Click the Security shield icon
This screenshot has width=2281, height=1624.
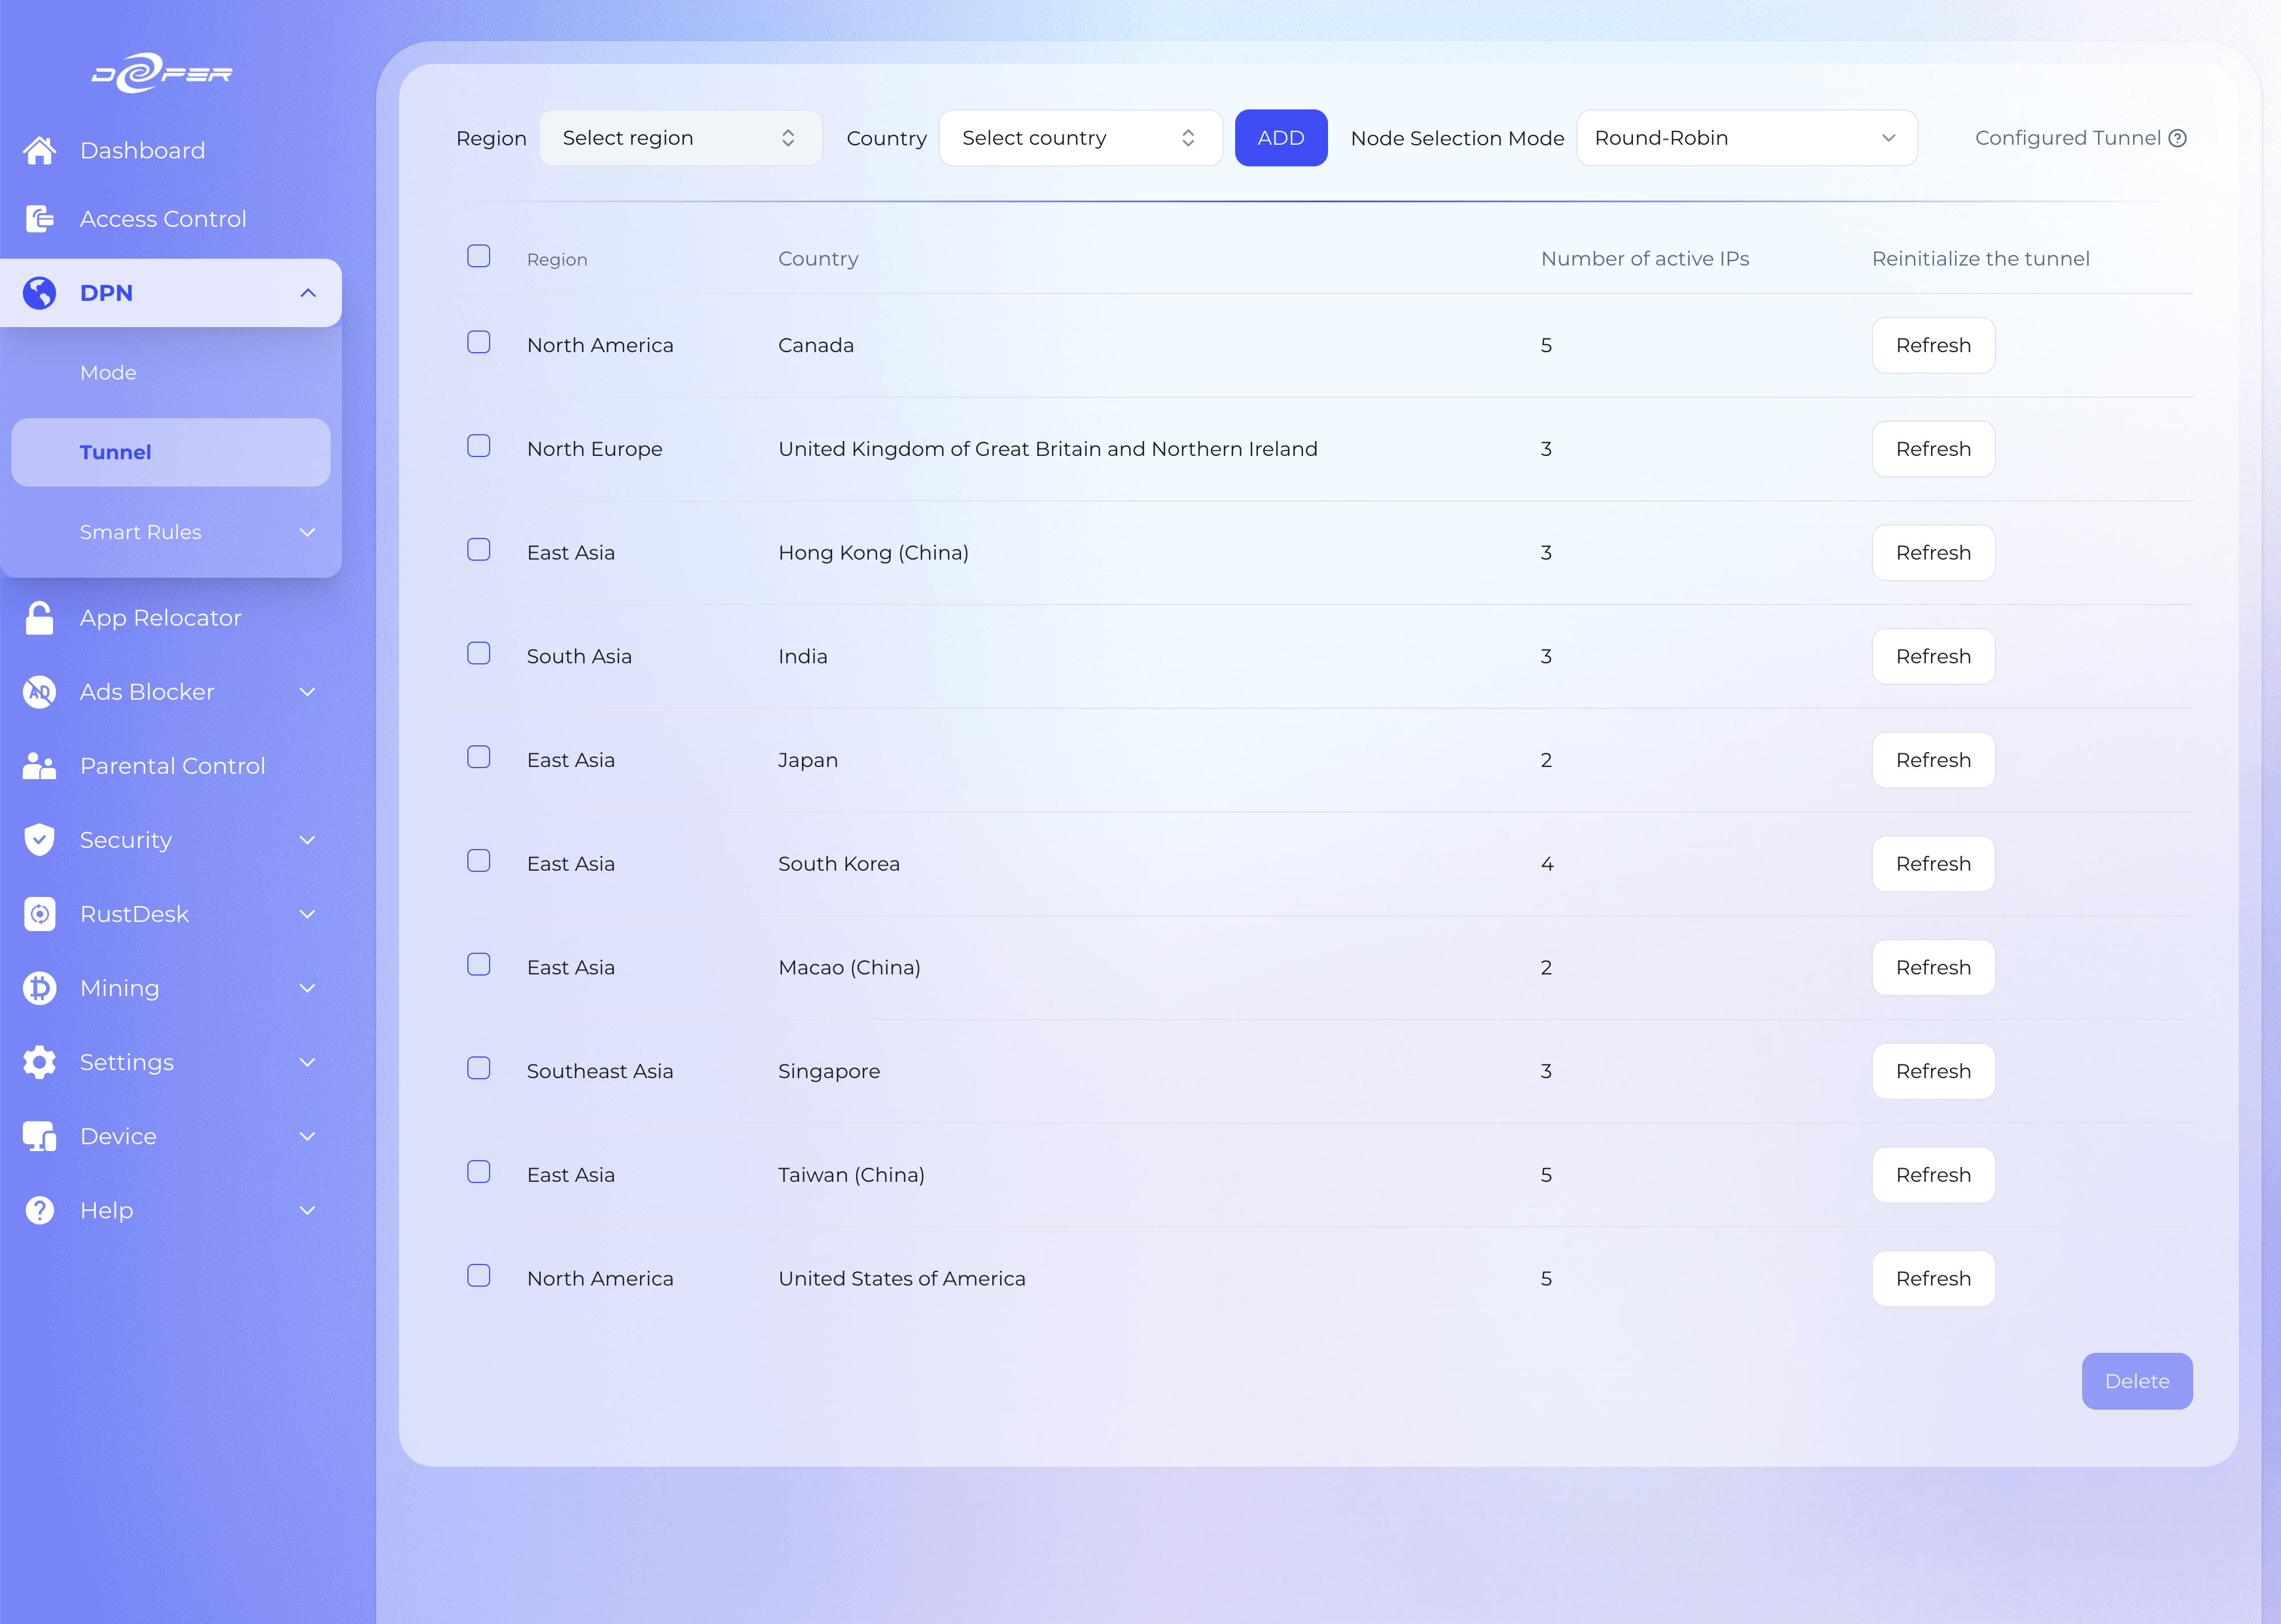[39, 840]
